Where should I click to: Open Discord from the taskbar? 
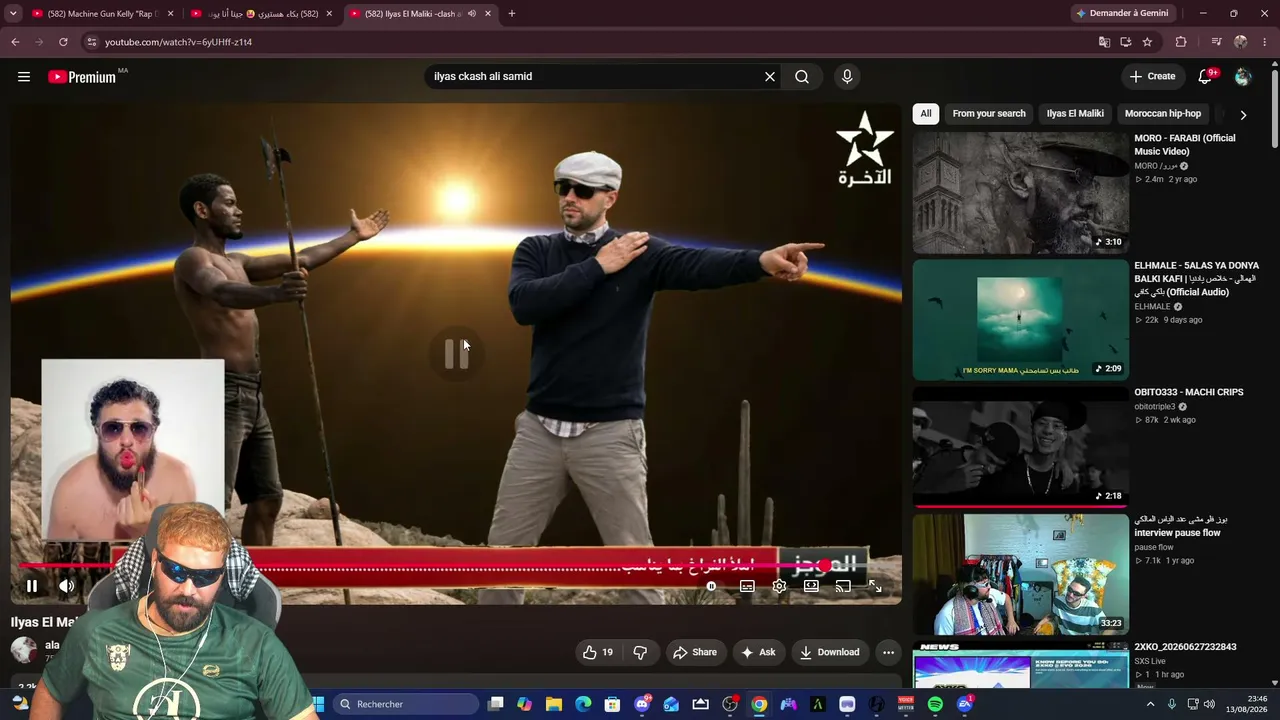coord(642,705)
